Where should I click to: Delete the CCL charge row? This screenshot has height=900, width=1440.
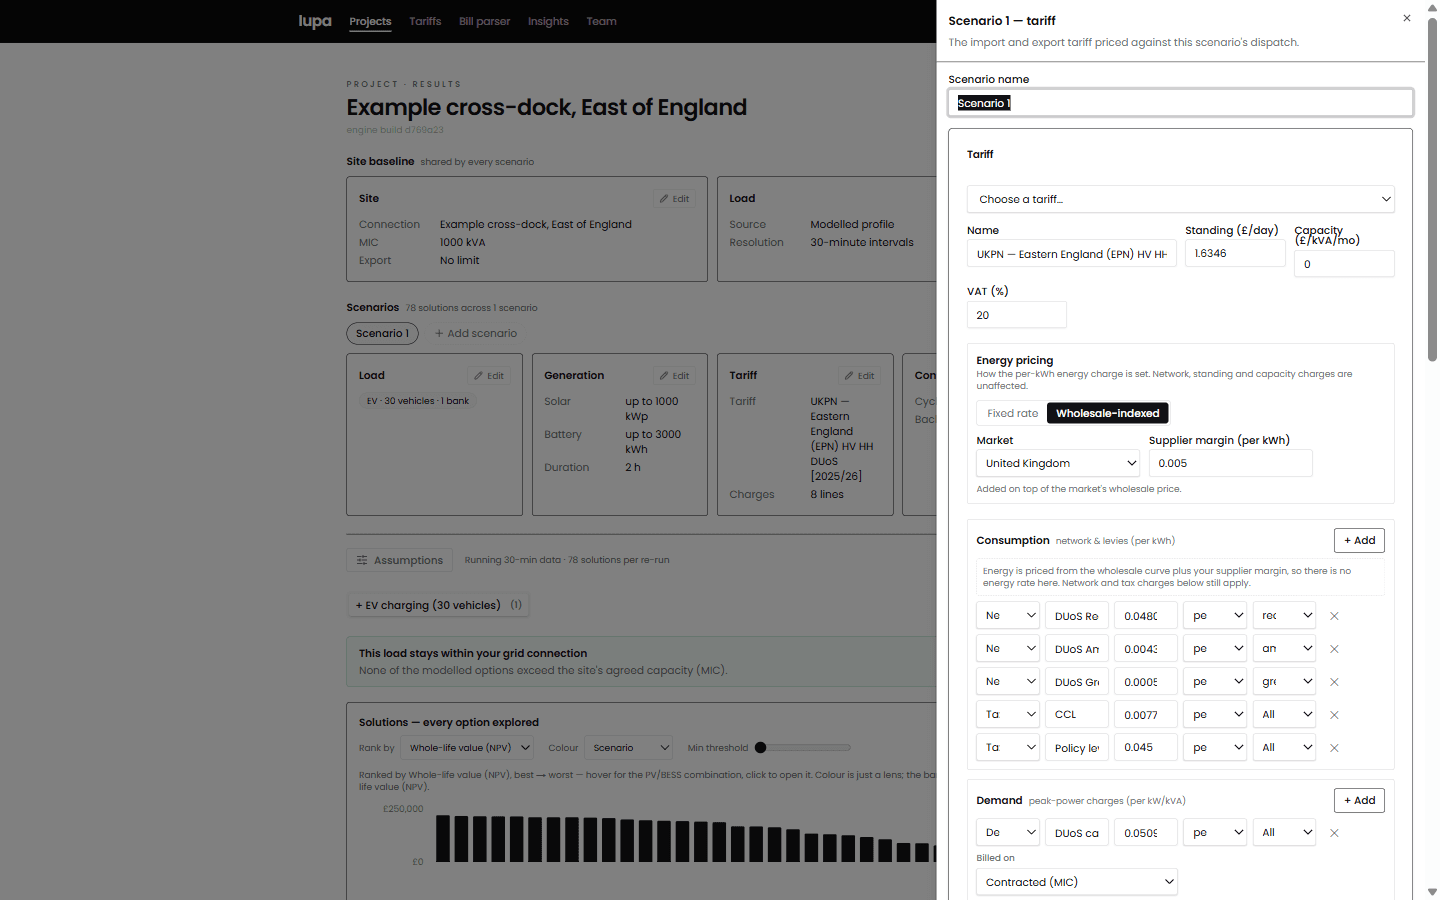1334,715
